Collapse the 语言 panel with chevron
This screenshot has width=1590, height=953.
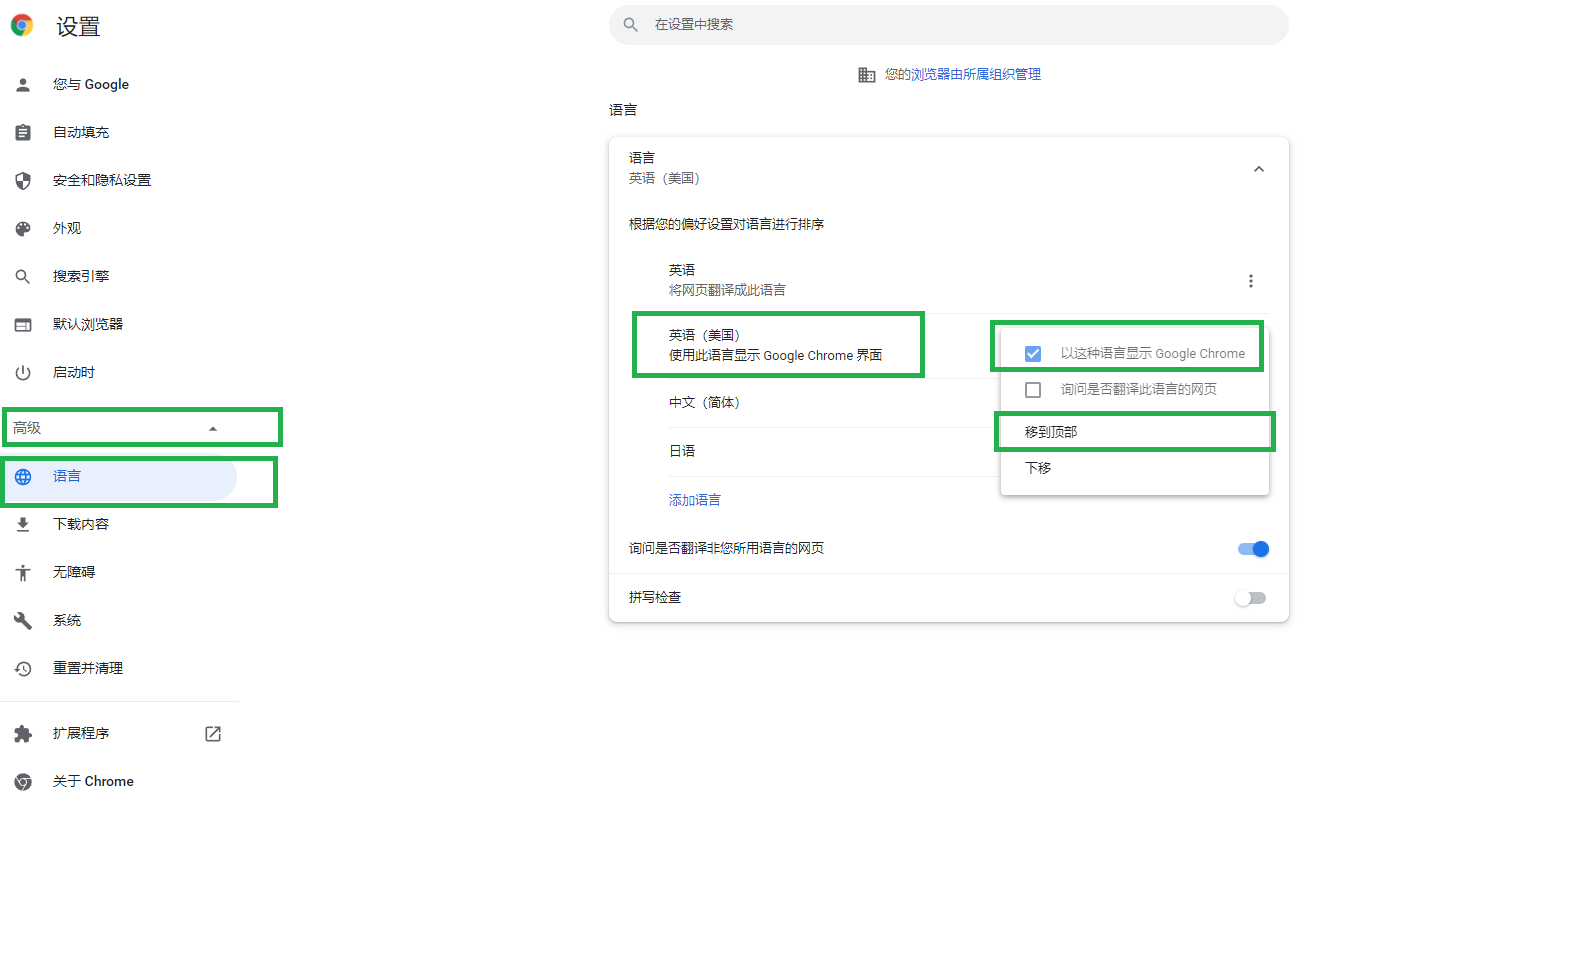(x=1259, y=169)
